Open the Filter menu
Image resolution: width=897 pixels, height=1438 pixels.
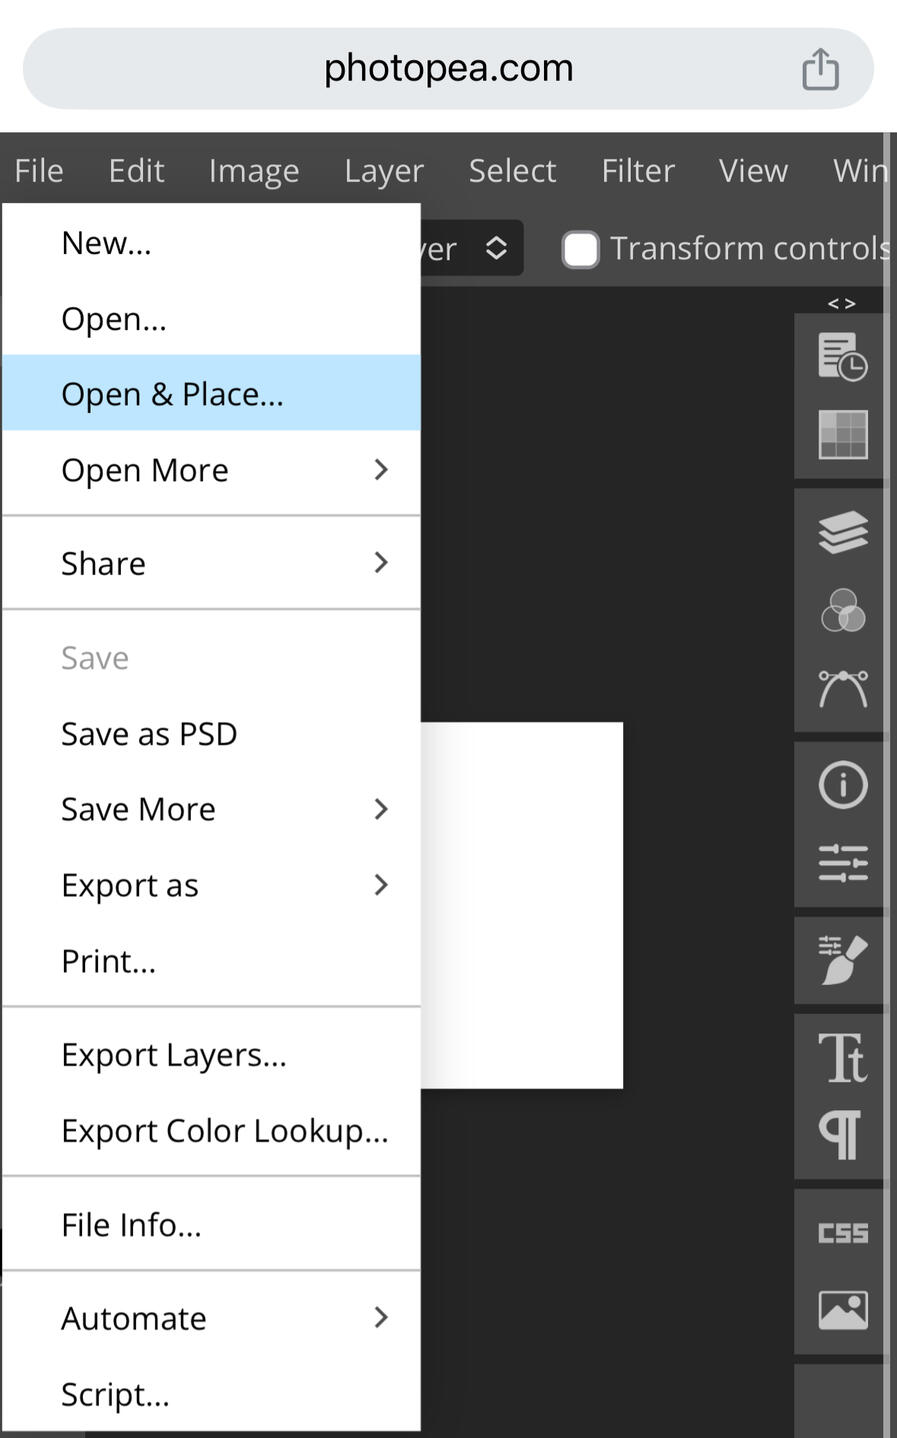coord(638,170)
